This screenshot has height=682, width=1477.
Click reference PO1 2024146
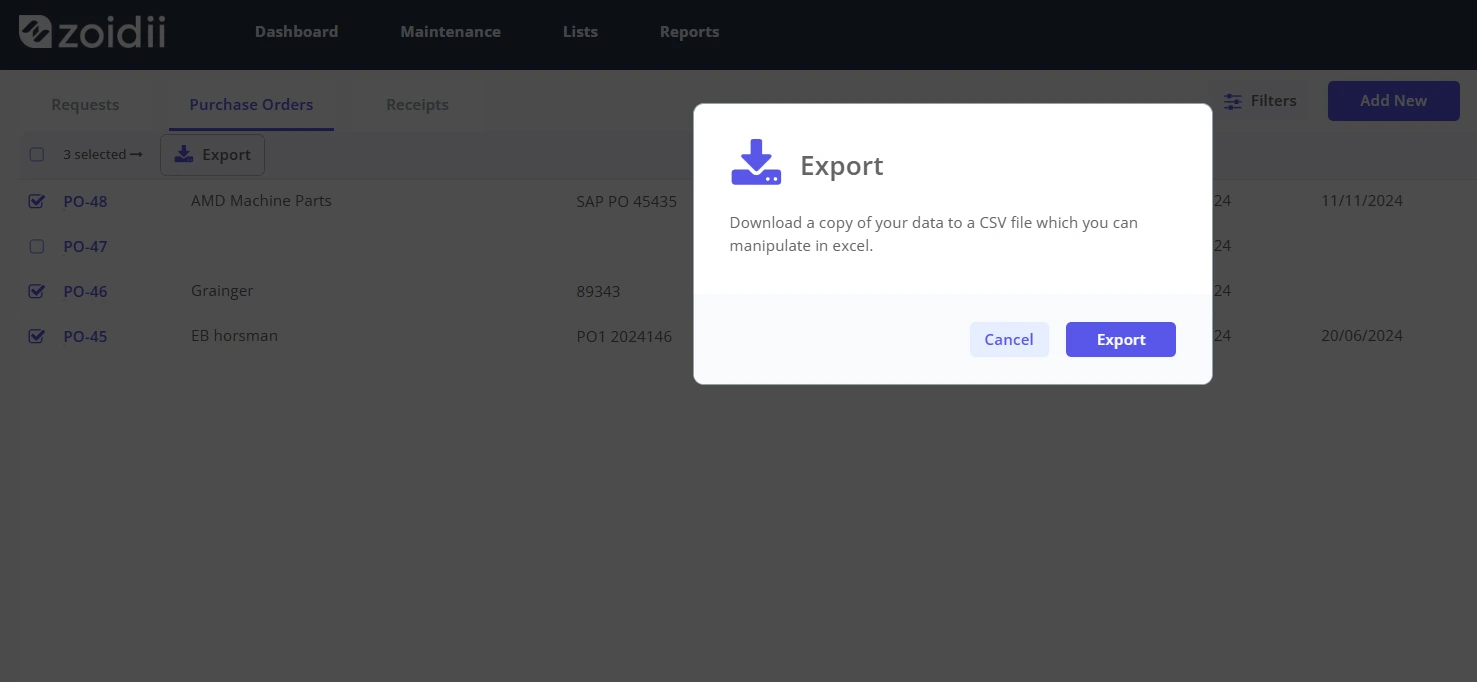[x=624, y=336]
